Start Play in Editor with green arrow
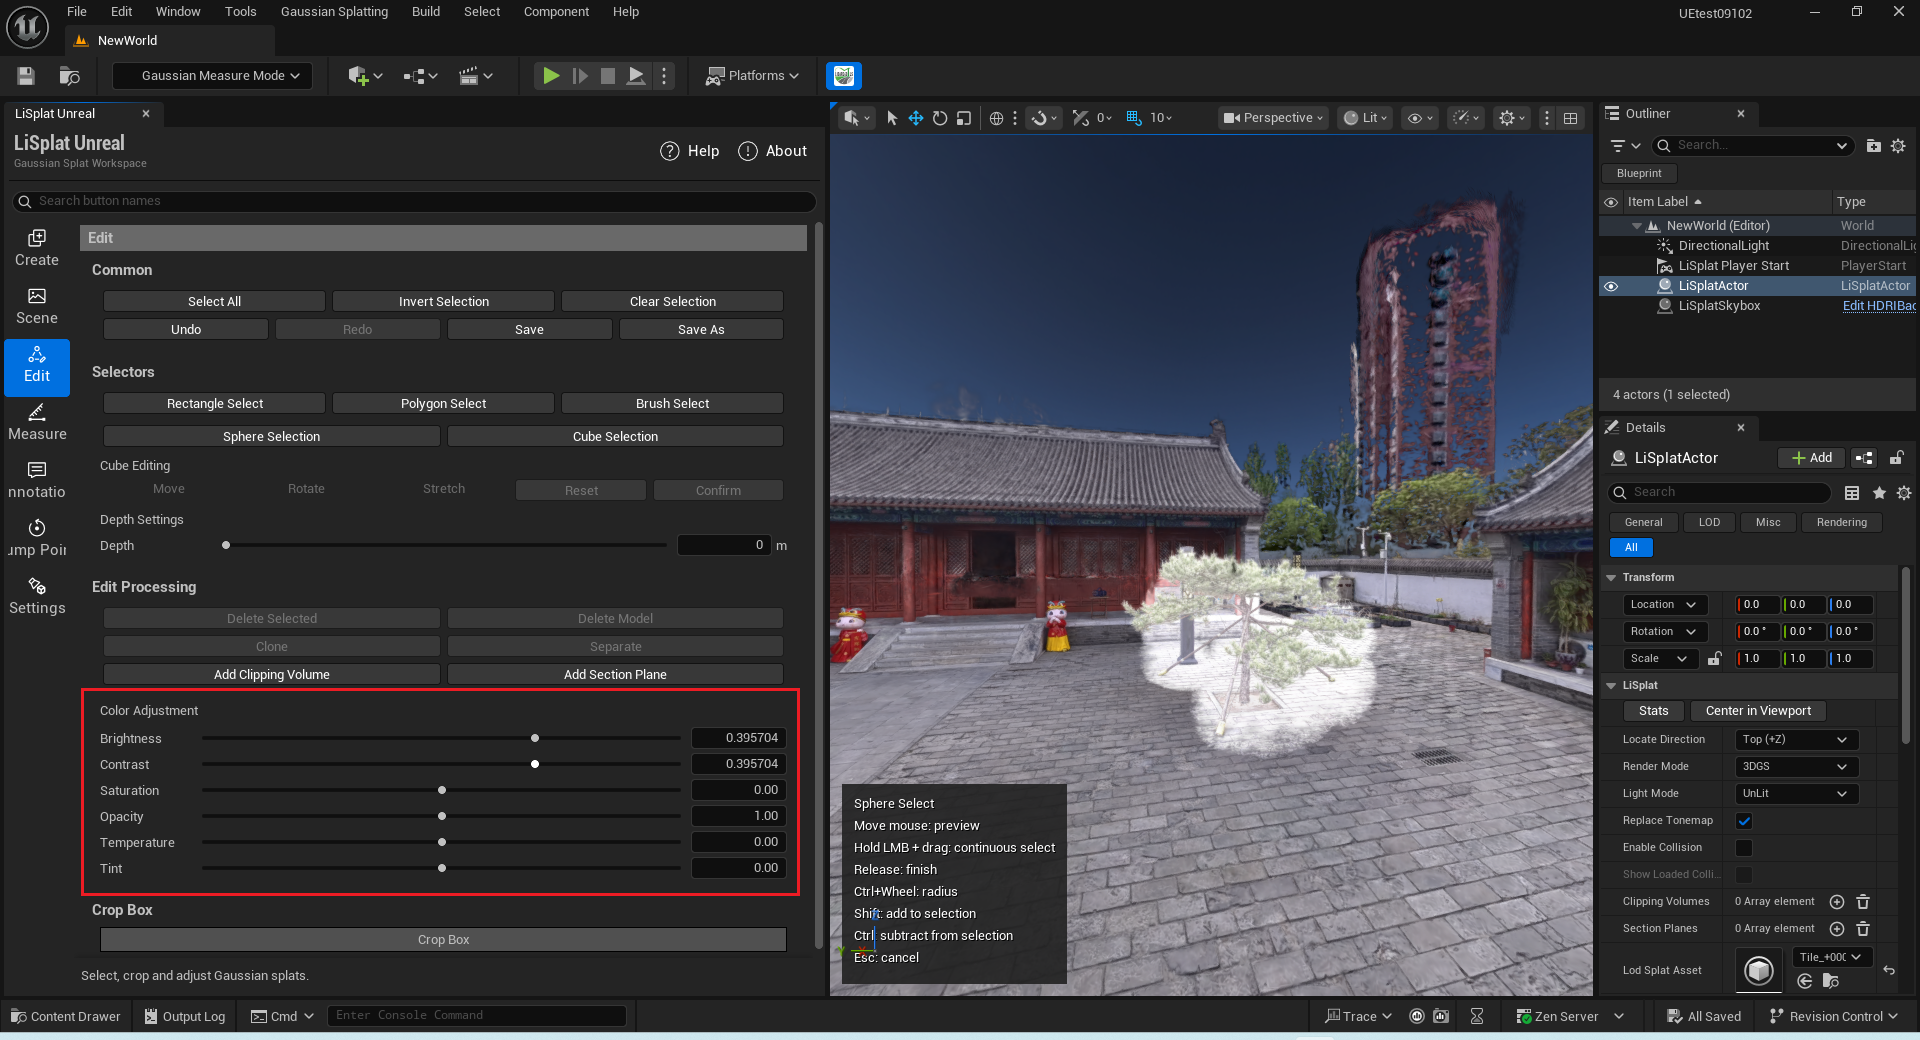 tap(550, 76)
